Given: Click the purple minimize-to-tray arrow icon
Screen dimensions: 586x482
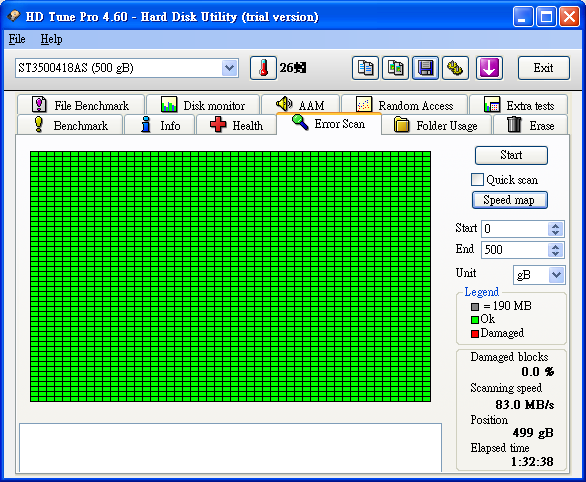Looking at the screenshot, I should click(489, 68).
